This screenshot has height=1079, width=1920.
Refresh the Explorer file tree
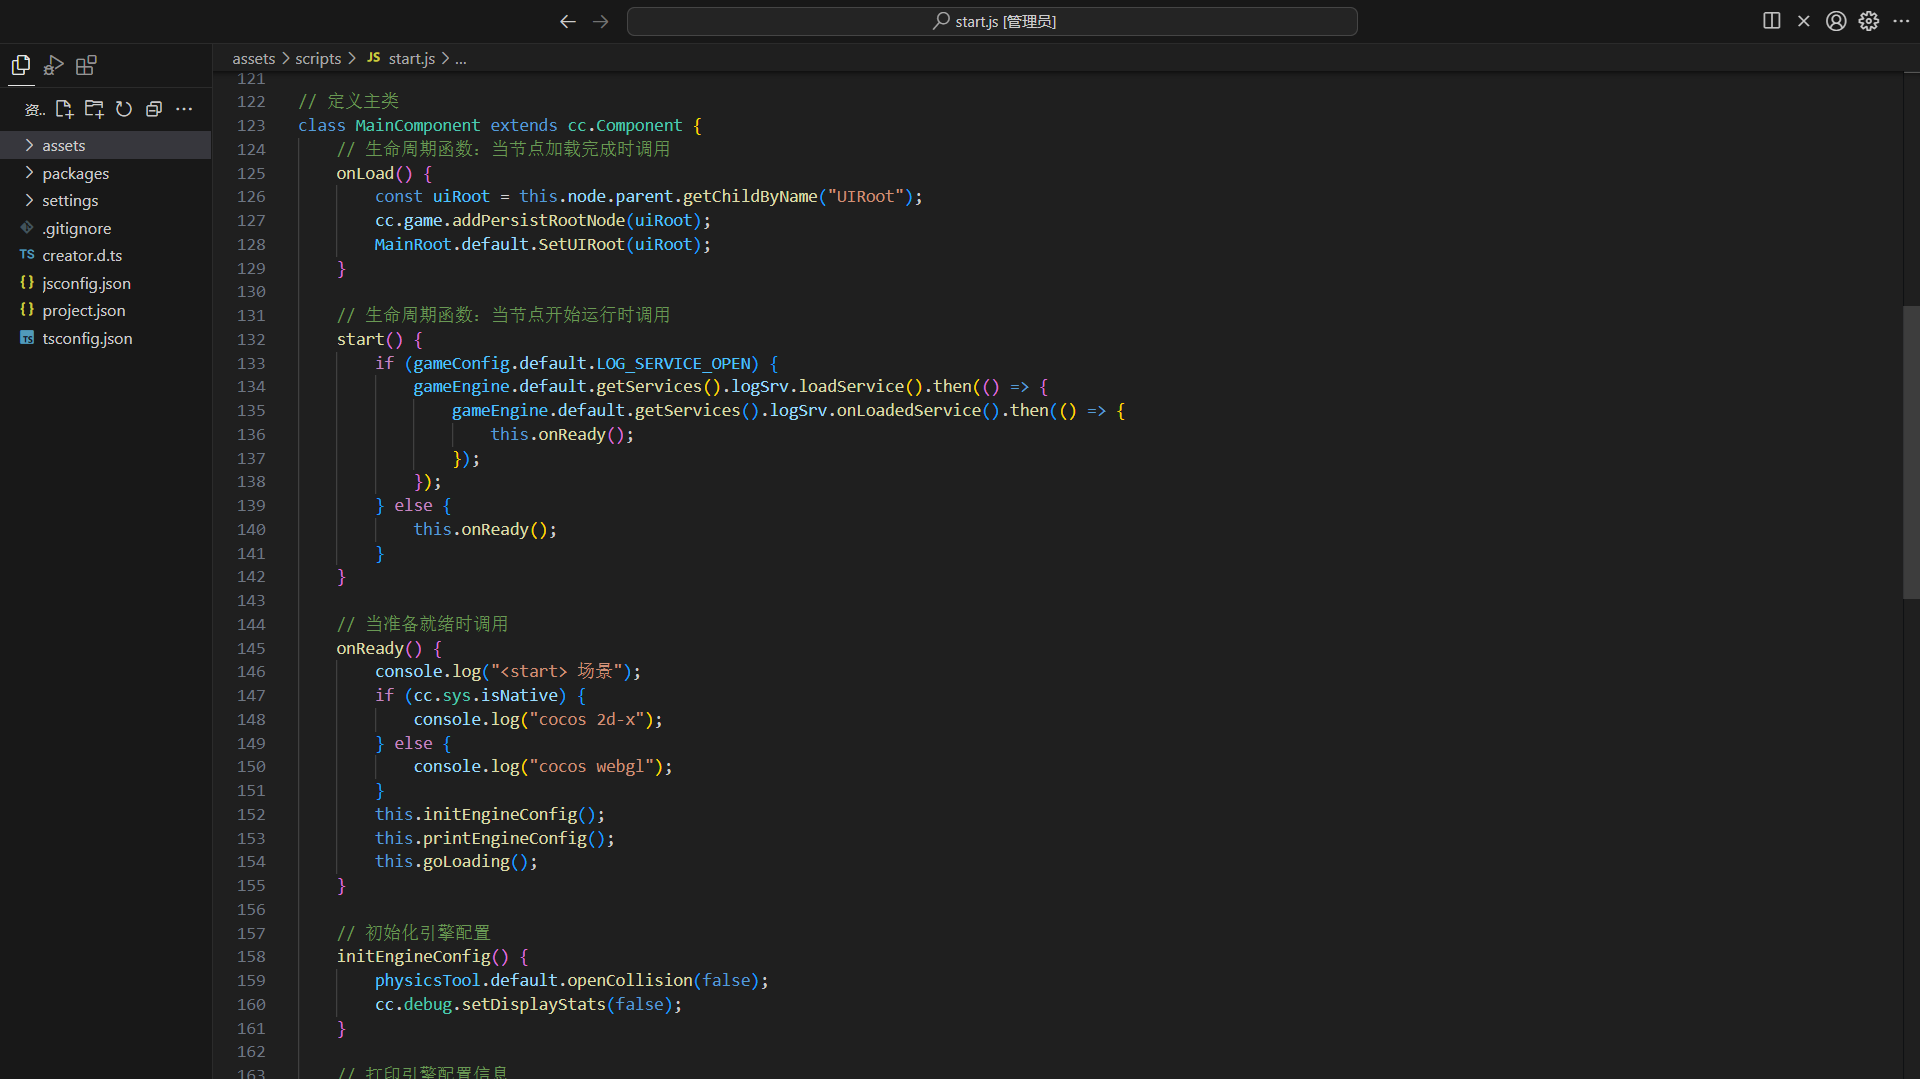(x=124, y=109)
